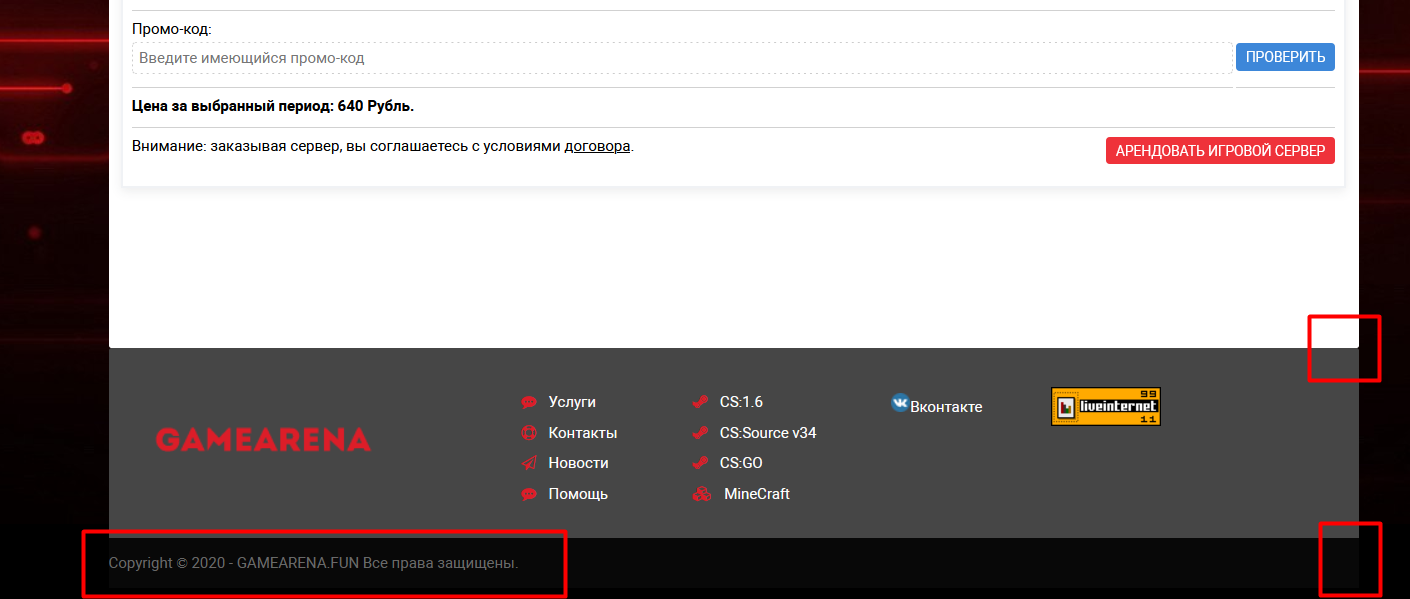This screenshot has height=599, width=1410.
Task: Open the Новости footer link
Action: (578, 463)
